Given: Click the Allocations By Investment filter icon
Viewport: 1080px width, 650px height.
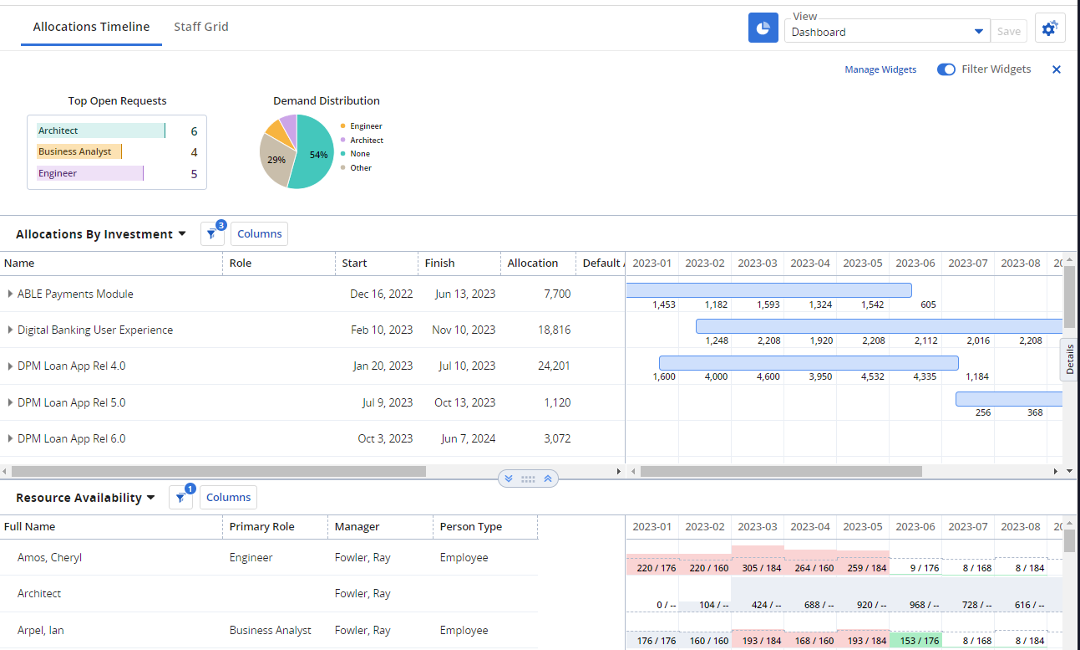Looking at the screenshot, I should click(211, 234).
